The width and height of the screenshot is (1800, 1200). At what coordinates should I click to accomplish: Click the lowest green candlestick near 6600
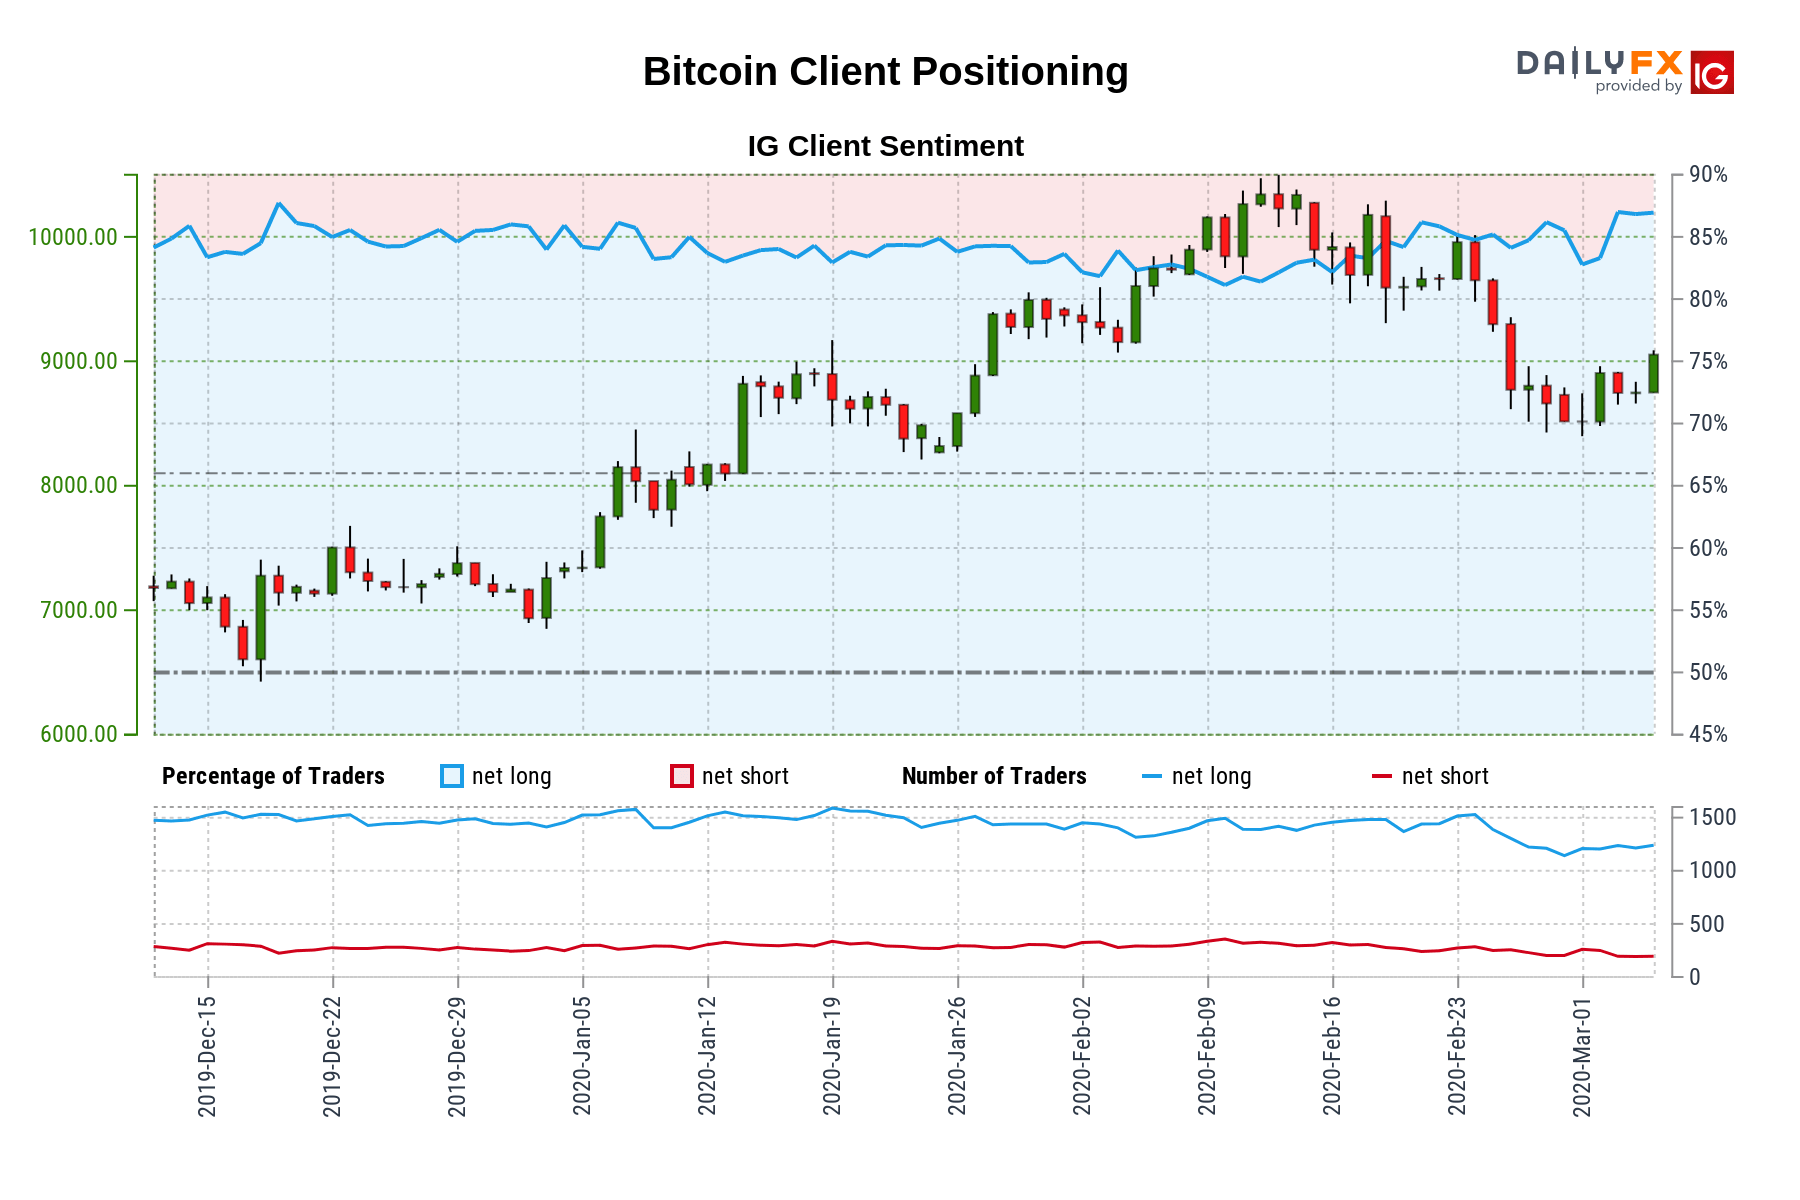click(x=261, y=617)
